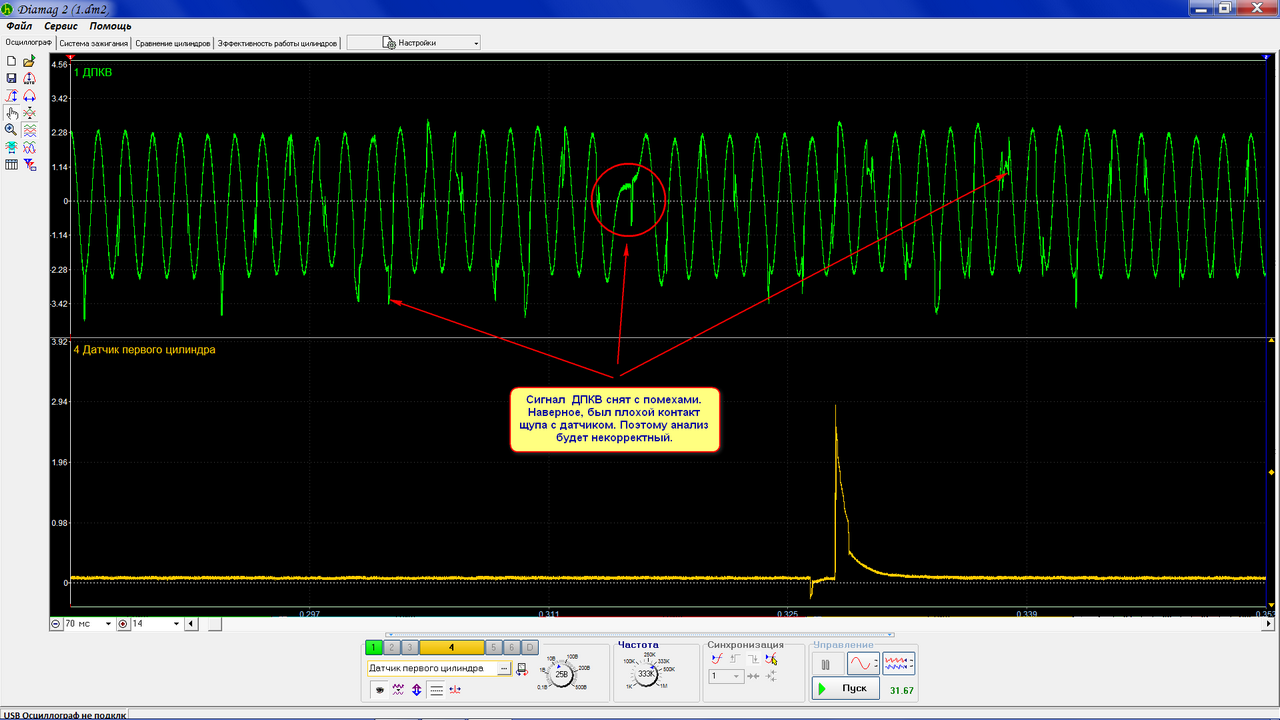Click the minus zoom-out timescale button
Viewport: 1280px width, 720px height.
tap(56, 623)
